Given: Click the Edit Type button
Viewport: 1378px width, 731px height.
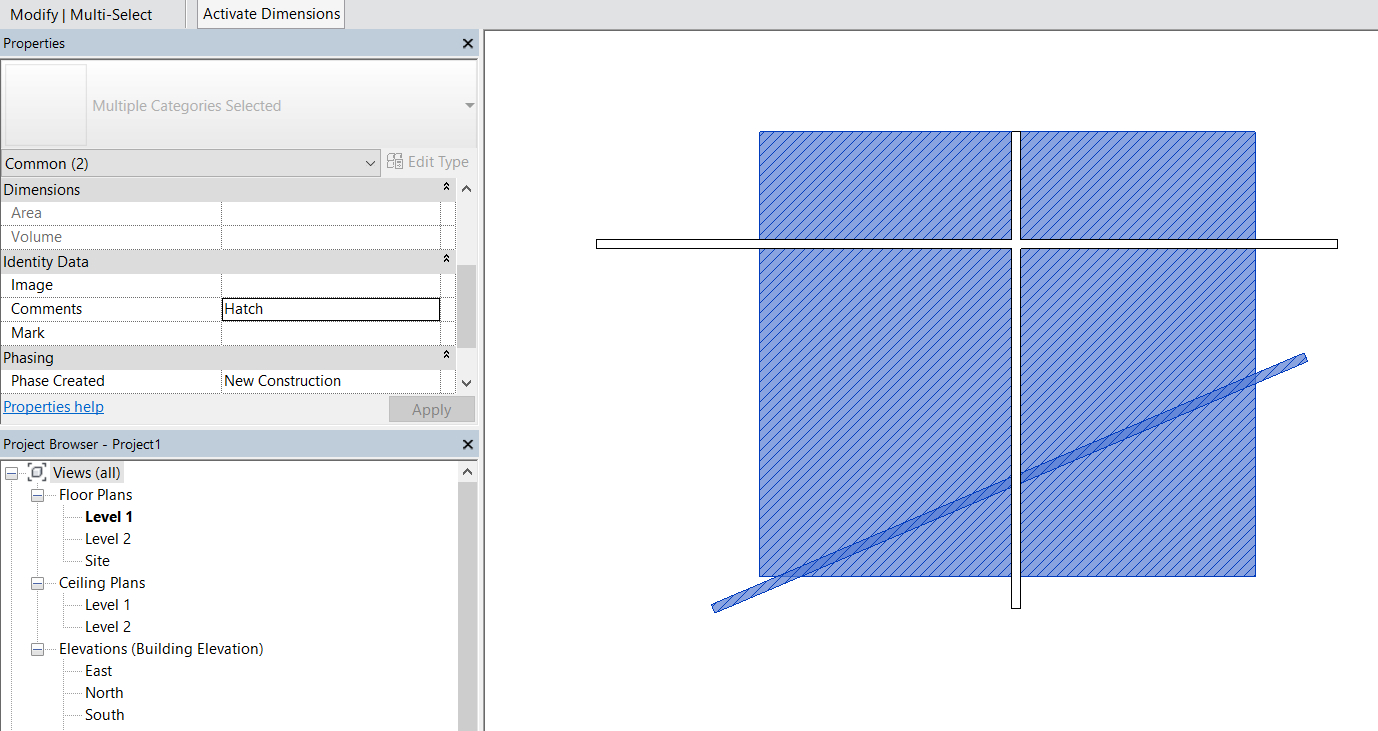Looking at the screenshot, I should 428,162.
